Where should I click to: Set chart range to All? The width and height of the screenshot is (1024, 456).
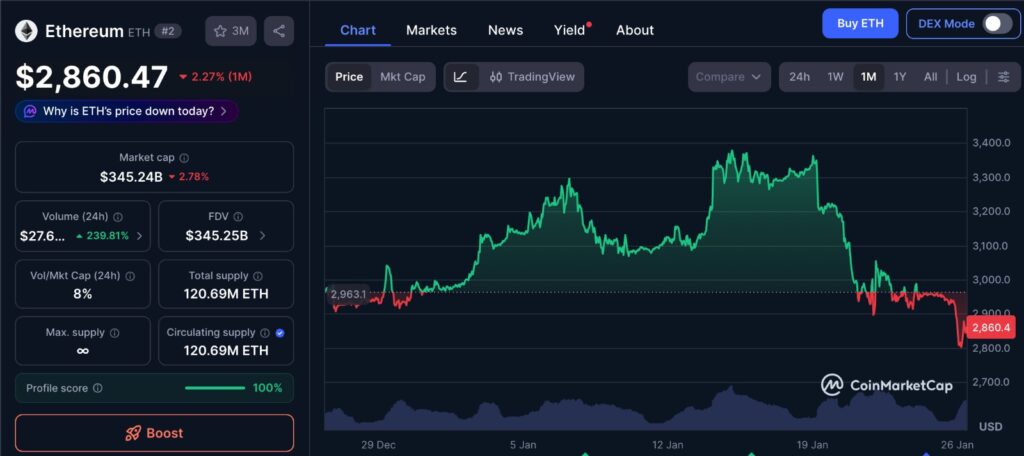[x=931, y=77]
